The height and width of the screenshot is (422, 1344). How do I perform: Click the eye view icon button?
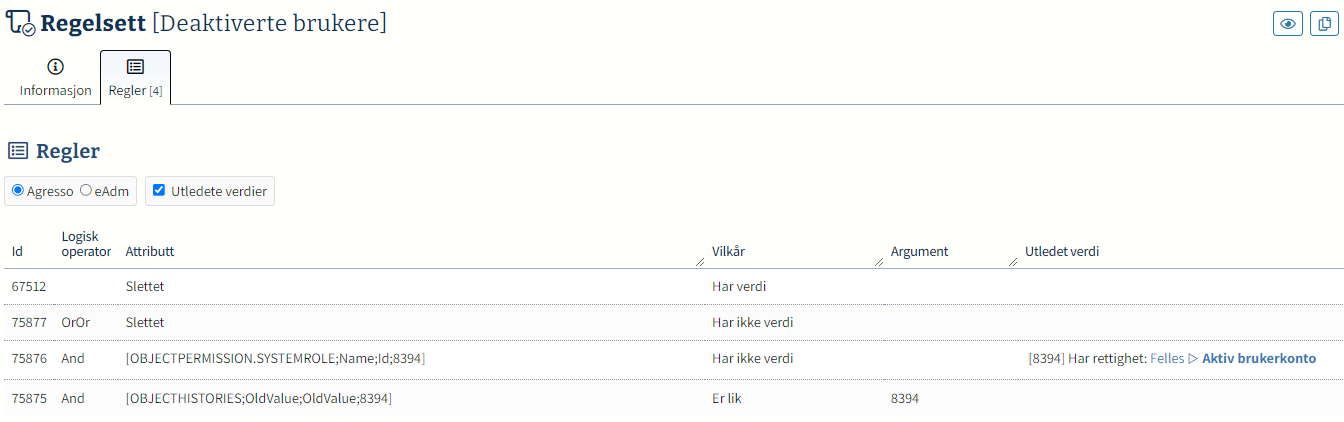(x=1287, y=24)
